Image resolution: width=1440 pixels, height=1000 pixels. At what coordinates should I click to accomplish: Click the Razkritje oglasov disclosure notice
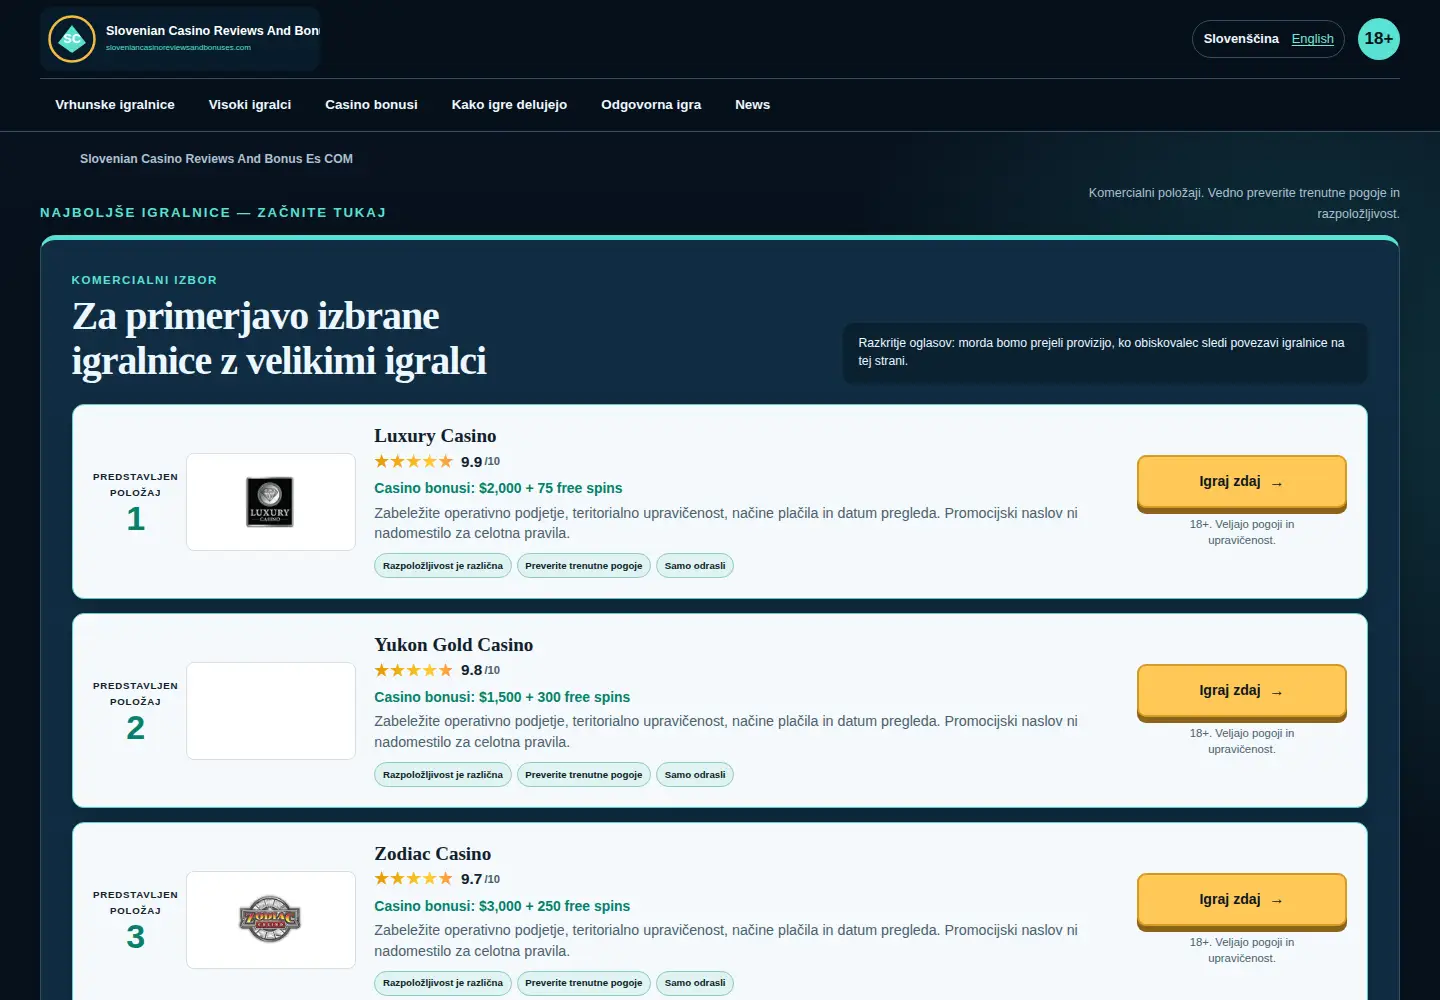pyautogui.click(x=1105, y=352)
